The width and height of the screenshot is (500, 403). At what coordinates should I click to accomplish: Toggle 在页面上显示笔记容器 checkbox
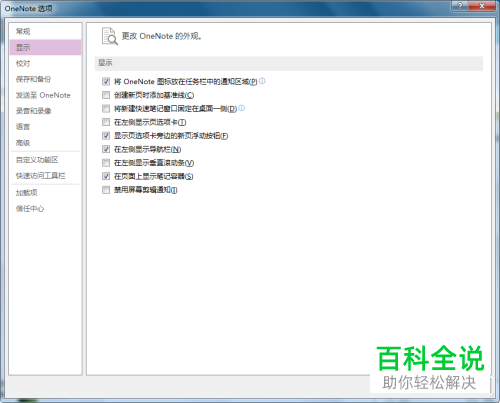click(106, 176)
